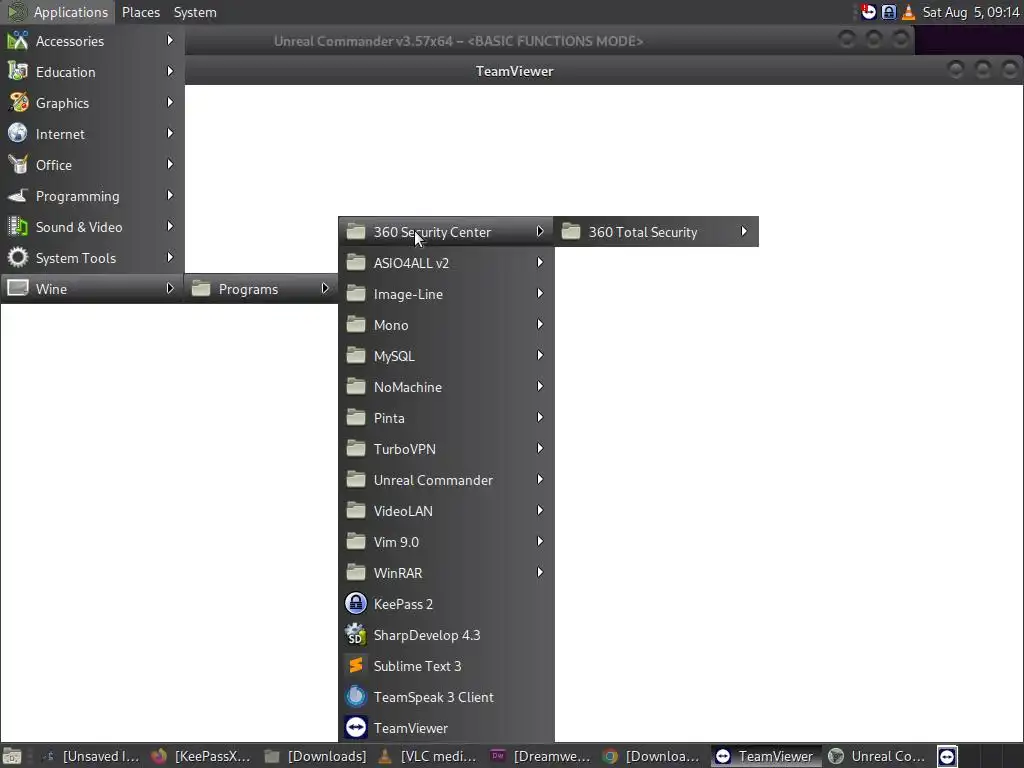
Task: Click the TeamSpeak 3 Client icon
Action: coord(356,697)
